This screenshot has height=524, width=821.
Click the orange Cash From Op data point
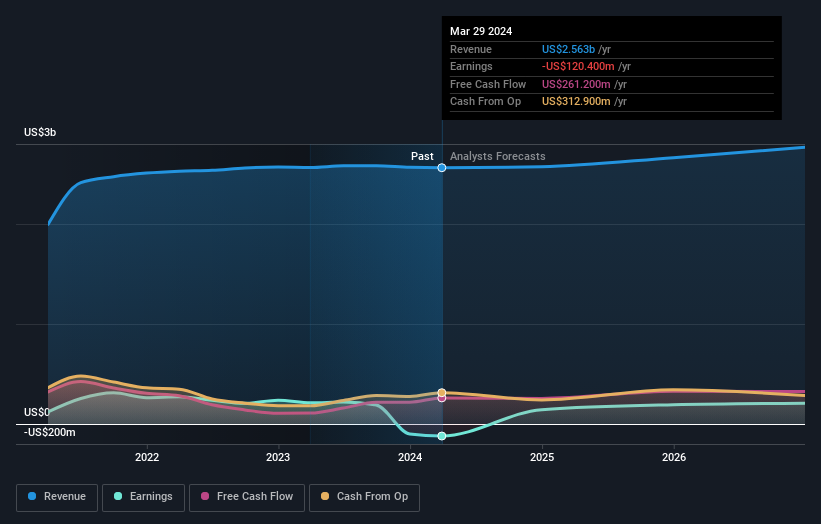coord(442,393)
